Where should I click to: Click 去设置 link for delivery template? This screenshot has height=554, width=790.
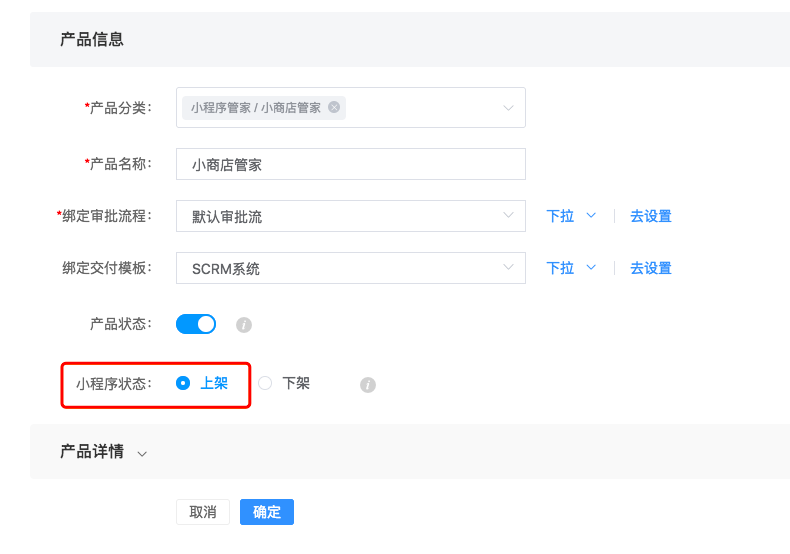[651, 268]
